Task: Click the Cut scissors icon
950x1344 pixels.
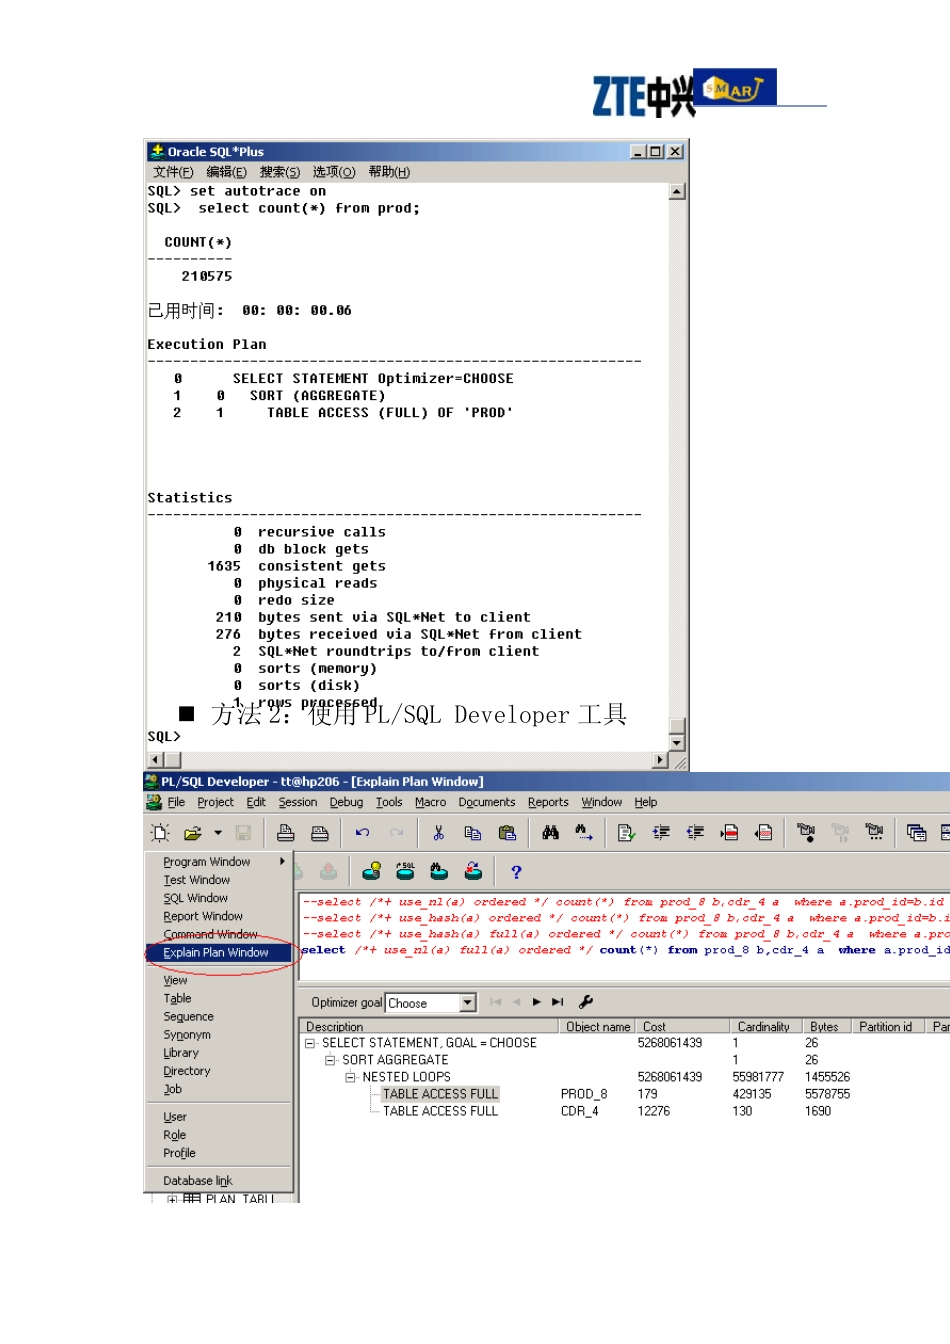Action: [439, 832]
